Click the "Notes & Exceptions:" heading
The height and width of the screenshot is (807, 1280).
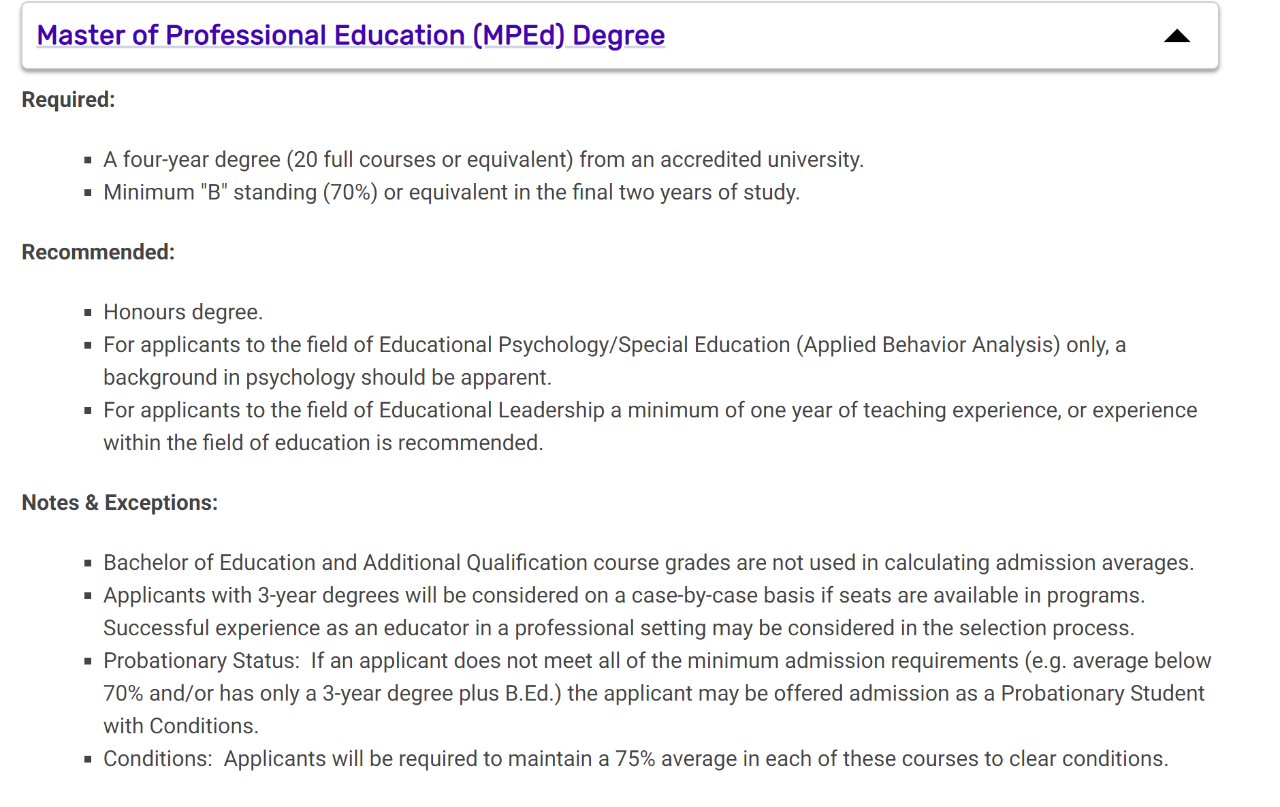pyautogui.click(x=119, y=502)
